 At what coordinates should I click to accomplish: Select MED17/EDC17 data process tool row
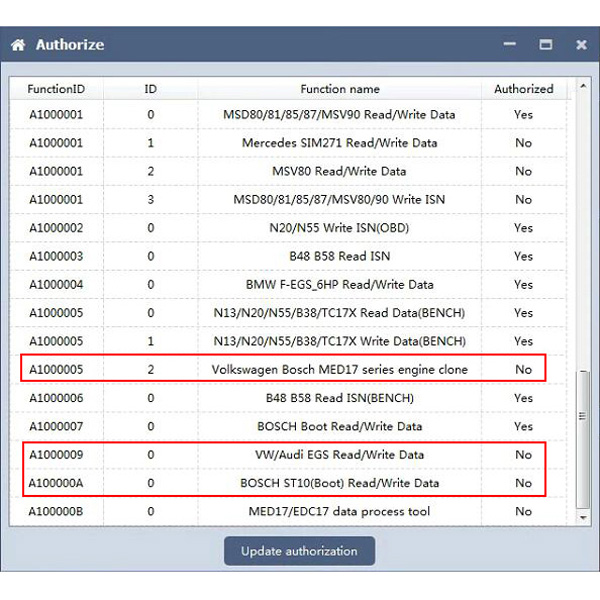coord(288,511)
